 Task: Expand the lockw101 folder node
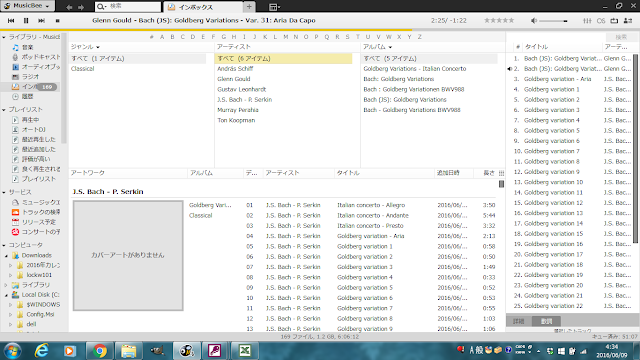11,276
